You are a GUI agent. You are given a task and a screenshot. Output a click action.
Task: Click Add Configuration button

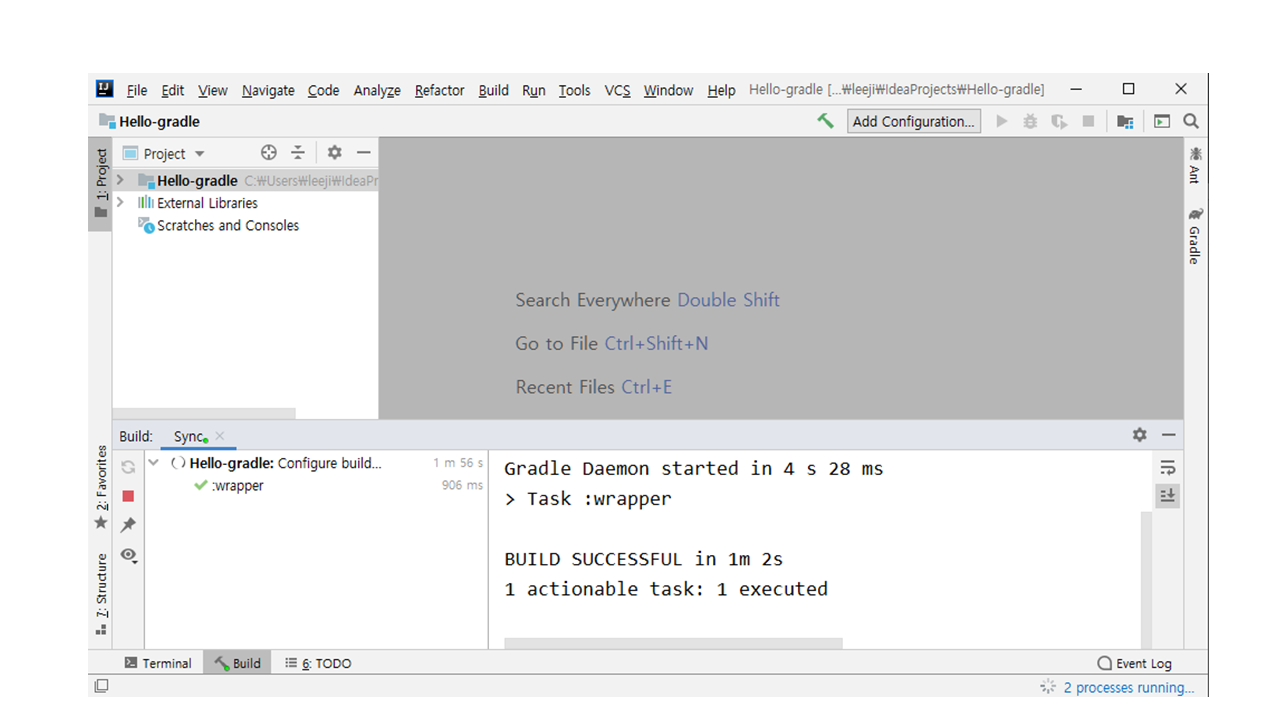point(913,121)
